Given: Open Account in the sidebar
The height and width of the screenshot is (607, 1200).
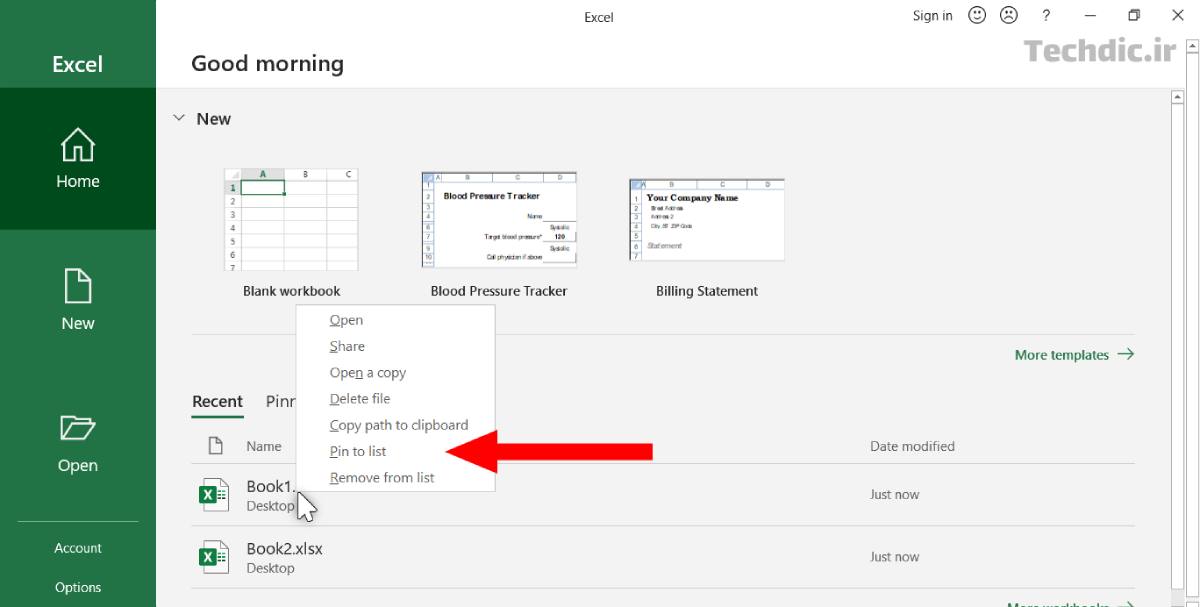Looking at the screenshot, I should pyautogui.click(x=78, y=548).
